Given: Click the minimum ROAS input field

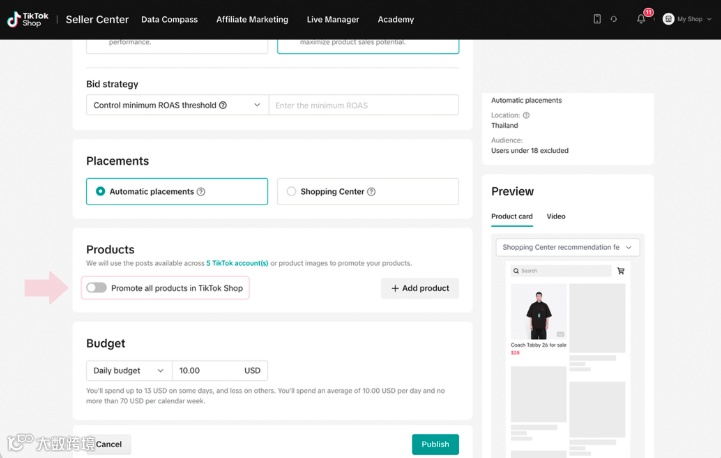Looking at the screenshot, I should pyautogui.click(x=363, y=105).
